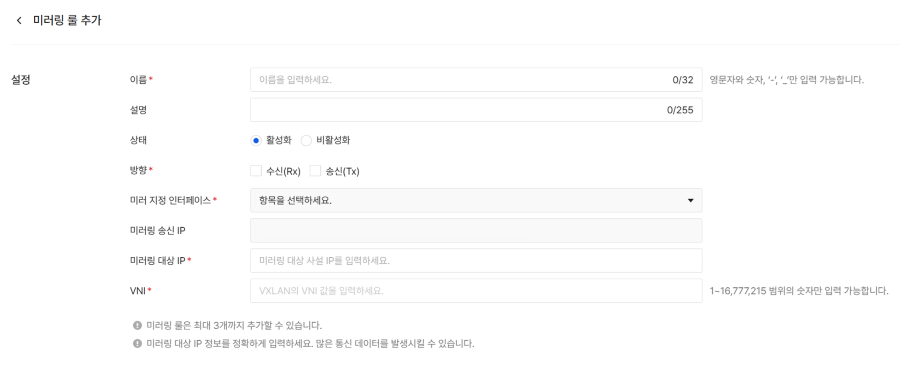Select the 활성화 radio button
Screen dimensions: 900x370
[256, 140]
